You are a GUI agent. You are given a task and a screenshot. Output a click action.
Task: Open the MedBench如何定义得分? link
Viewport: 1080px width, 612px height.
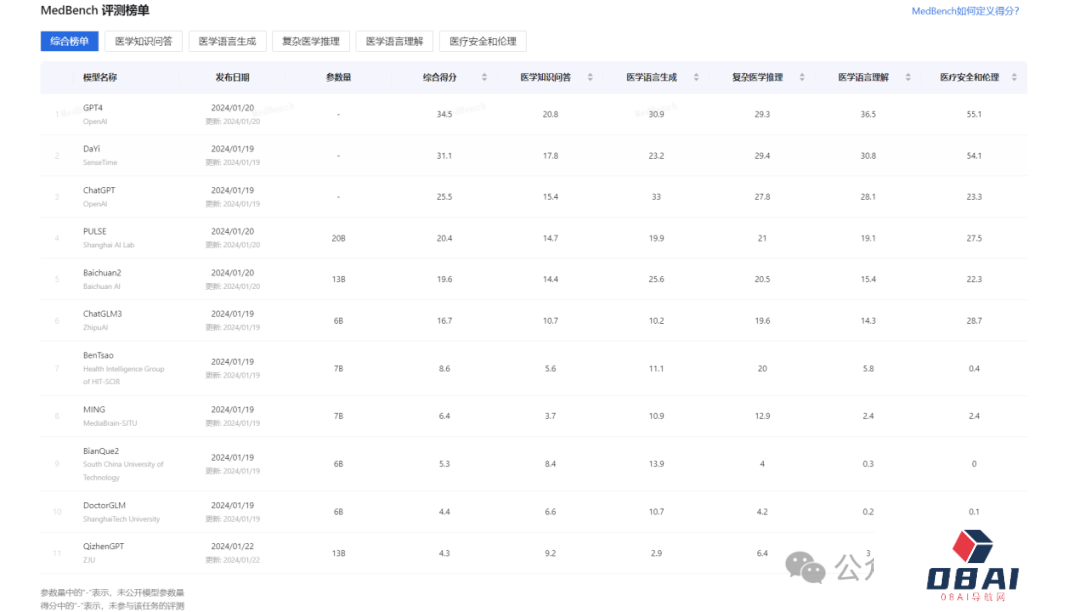click(x=965, y=11)
